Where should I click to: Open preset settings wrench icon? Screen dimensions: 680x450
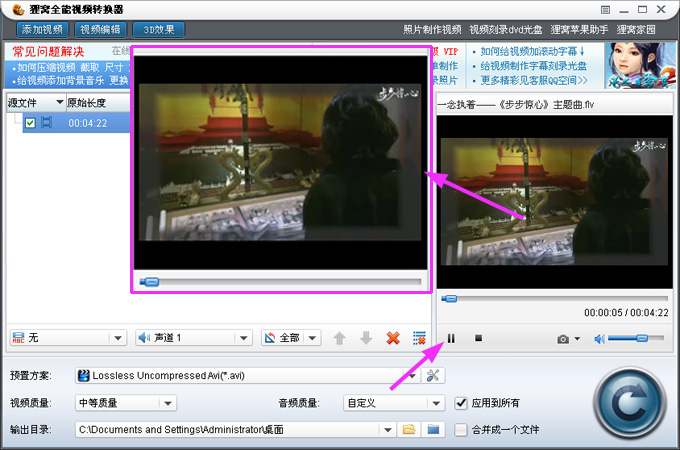point(433,375)
